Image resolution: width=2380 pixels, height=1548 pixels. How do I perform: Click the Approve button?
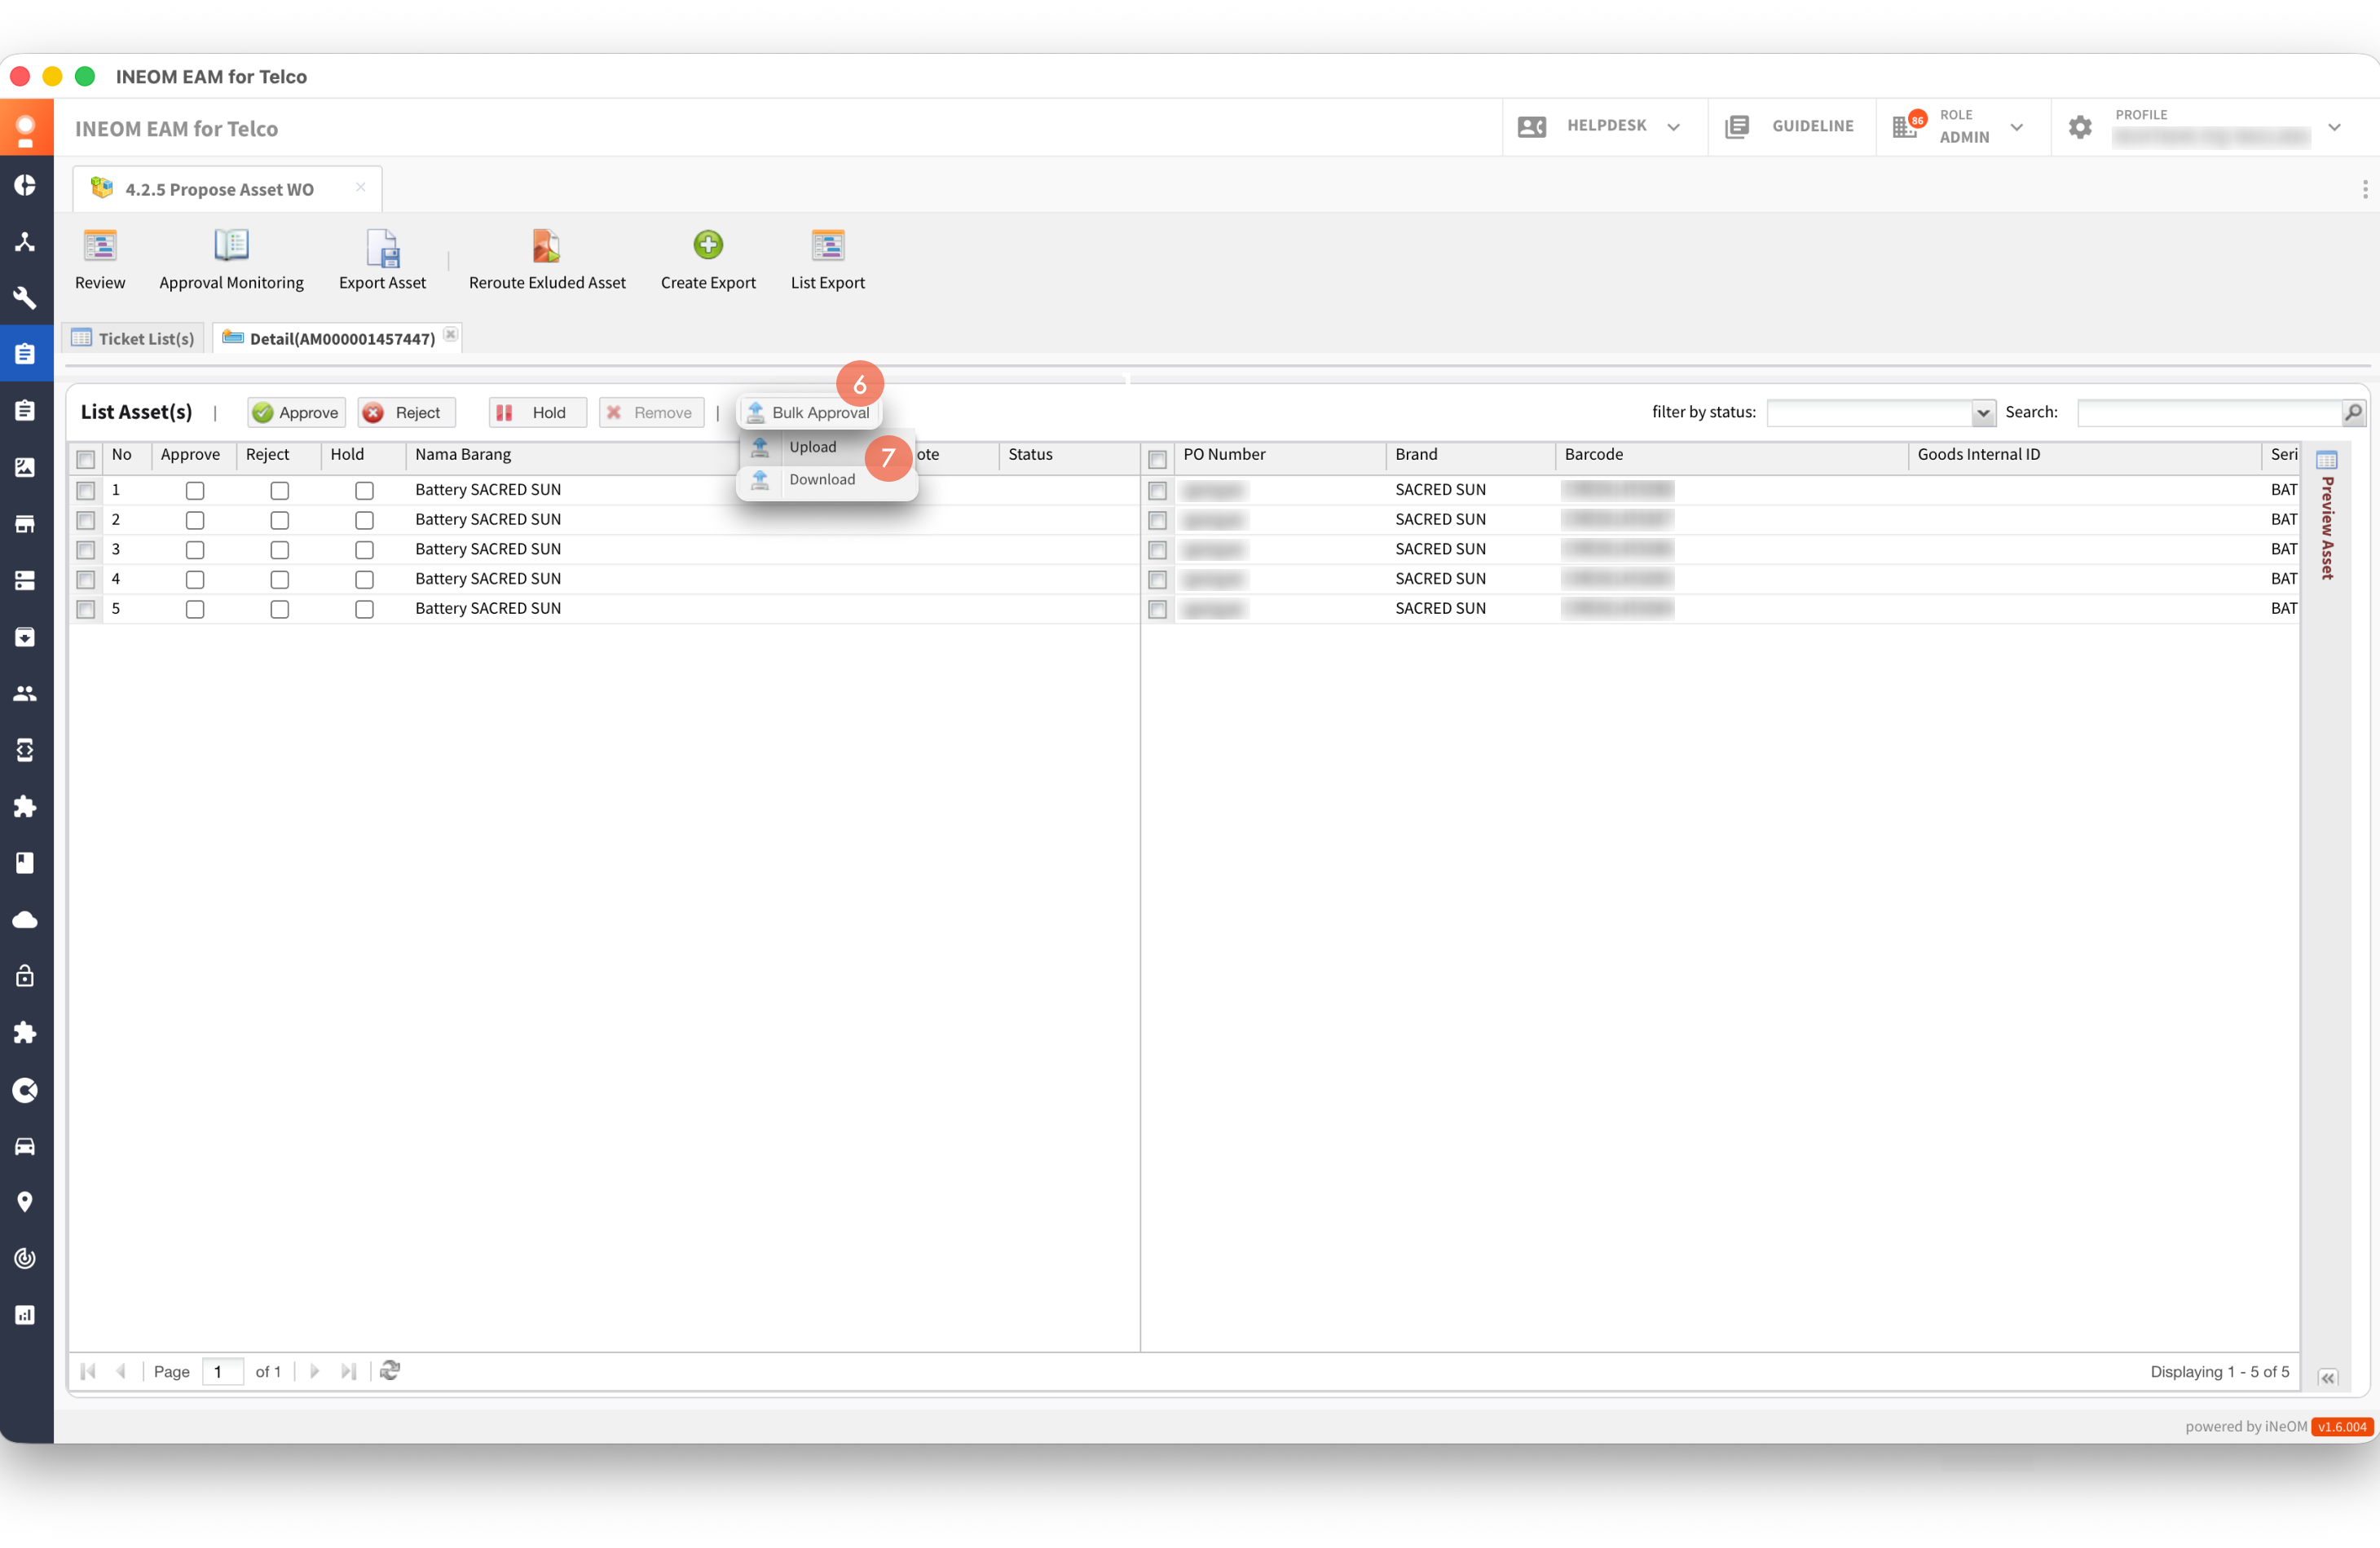click(296, 413)
